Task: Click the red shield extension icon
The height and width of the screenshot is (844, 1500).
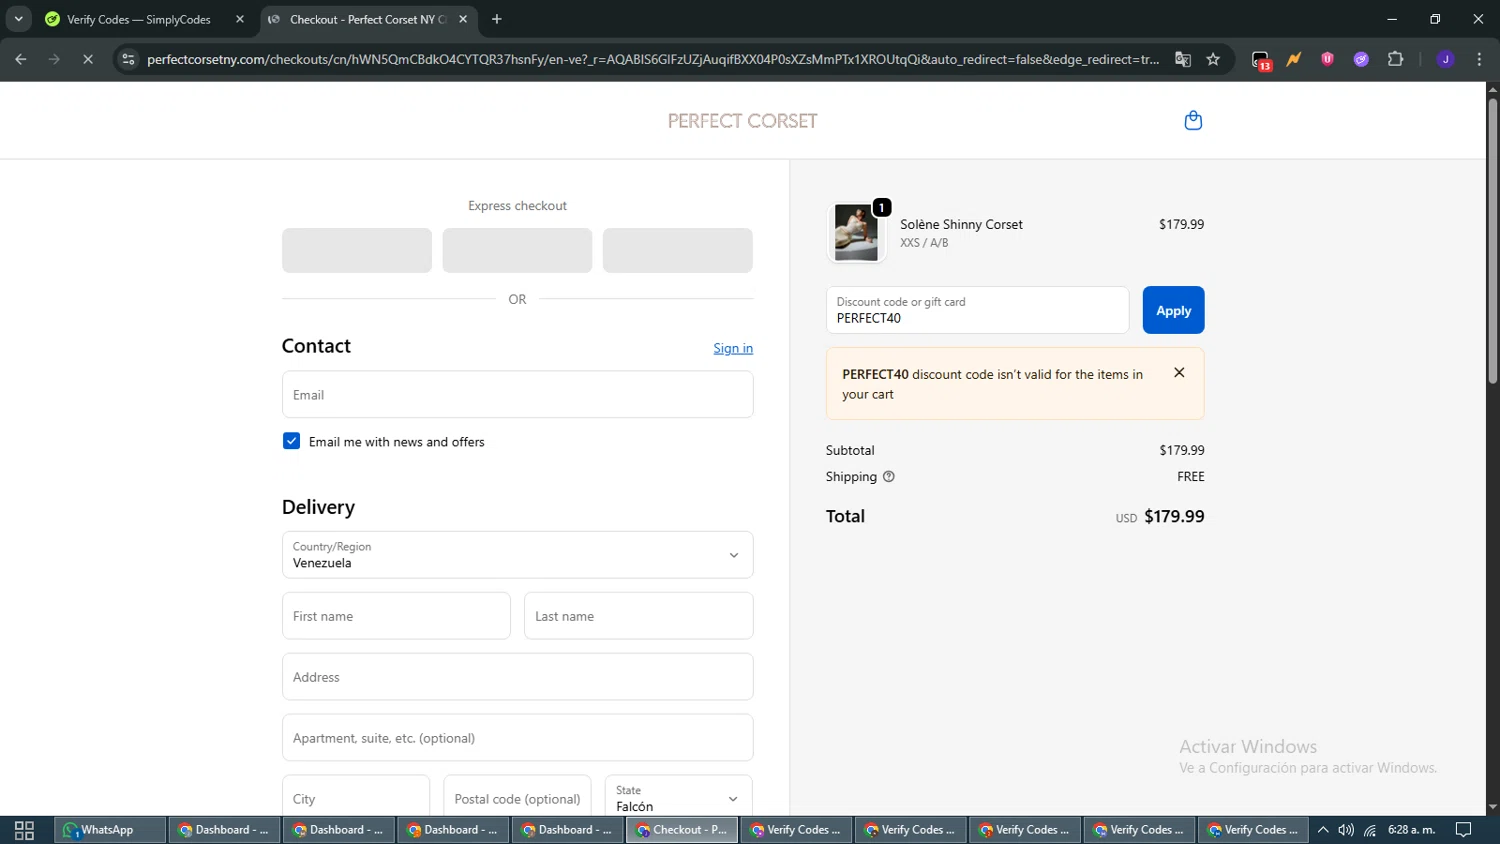Action: (1328, 59)
